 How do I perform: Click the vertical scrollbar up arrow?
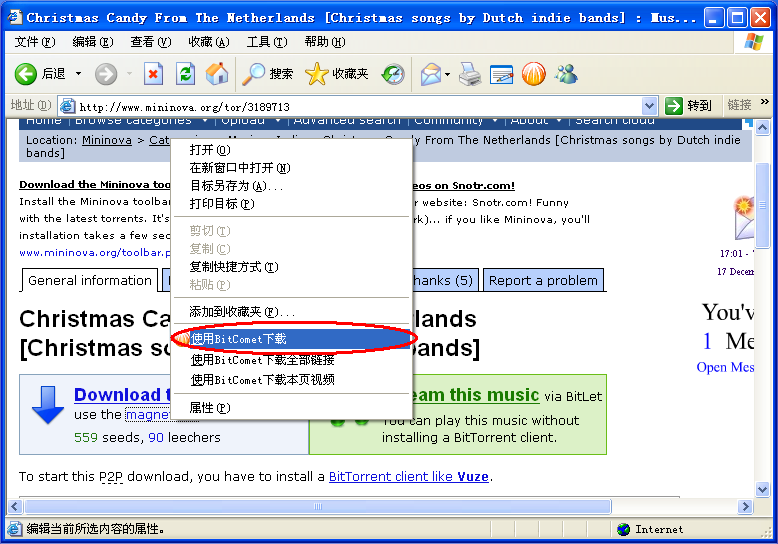pyautogui.click(x=763, y=128)
